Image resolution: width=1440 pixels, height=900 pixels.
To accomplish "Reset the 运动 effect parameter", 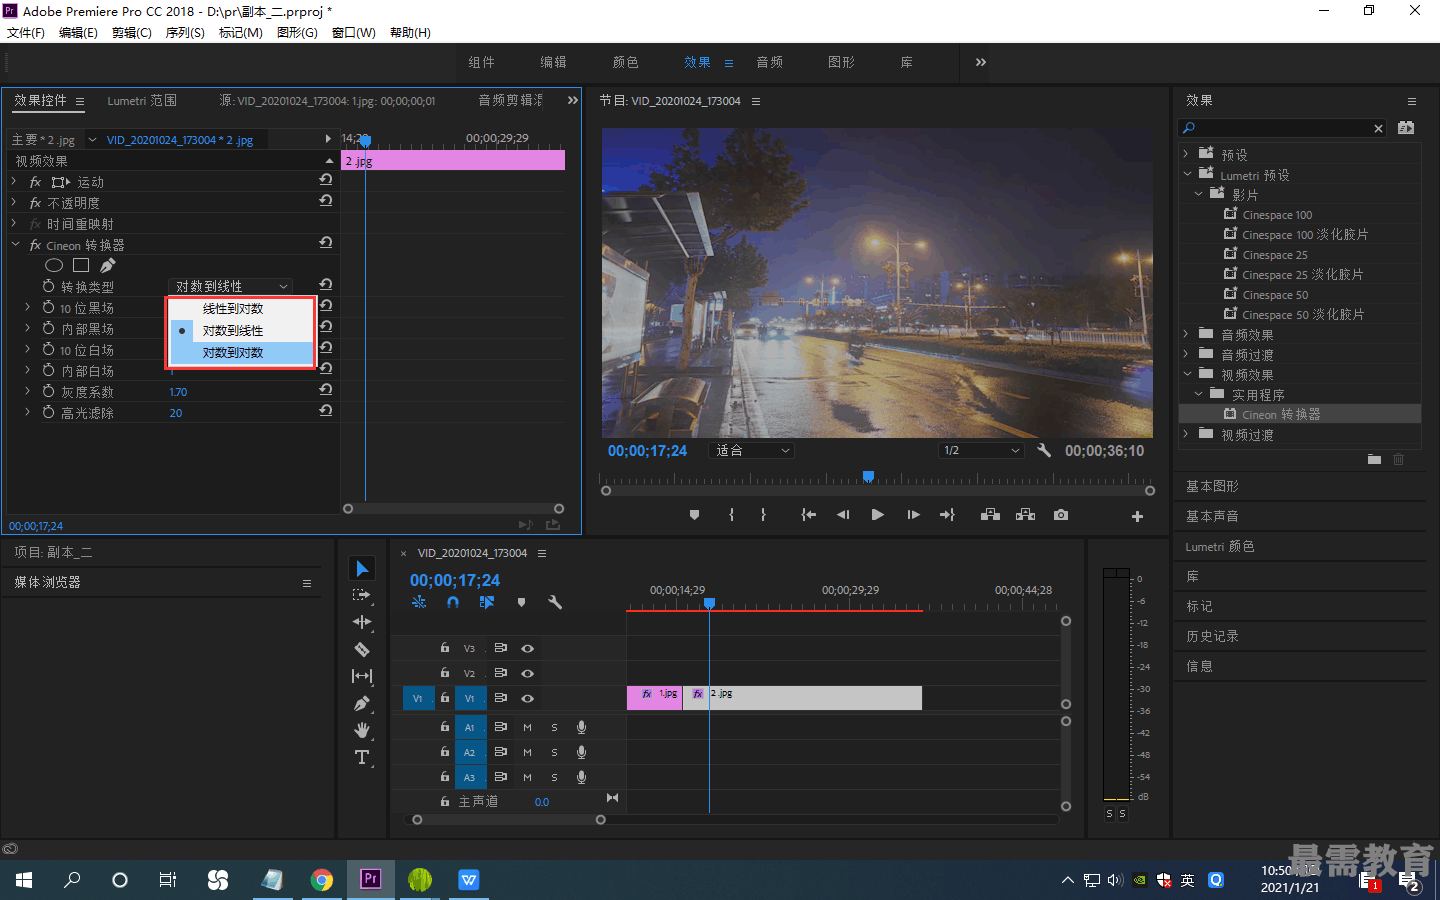I will coord(326,180).
